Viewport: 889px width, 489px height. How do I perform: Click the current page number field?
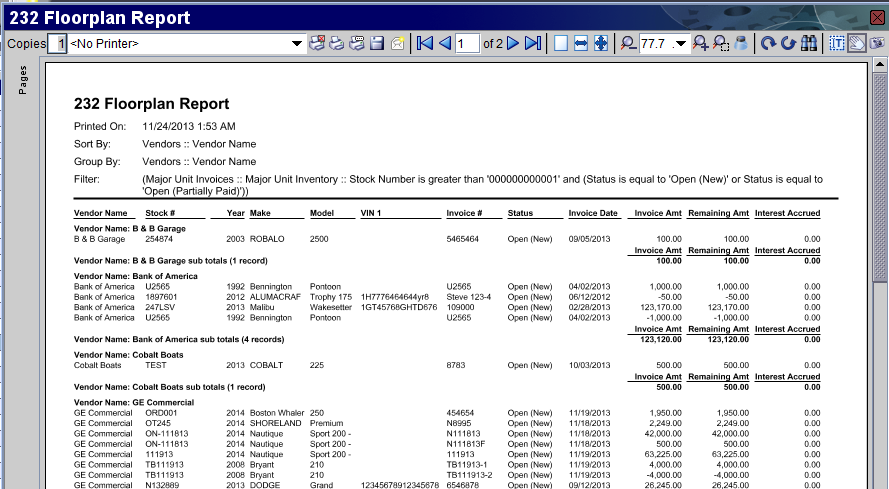pyautogui.click(x=467, y=43)
